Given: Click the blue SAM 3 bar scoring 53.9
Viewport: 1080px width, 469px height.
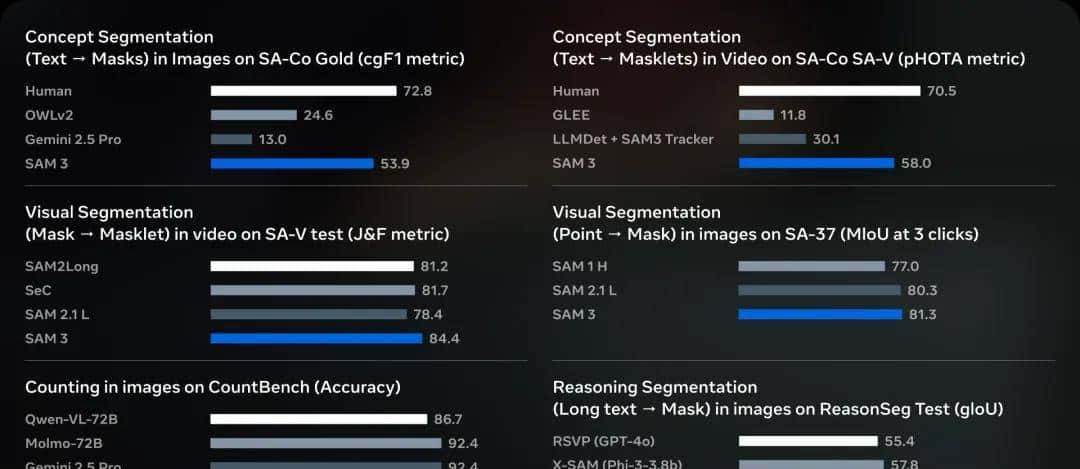Looking at the screenshot, I should (291, 163).
